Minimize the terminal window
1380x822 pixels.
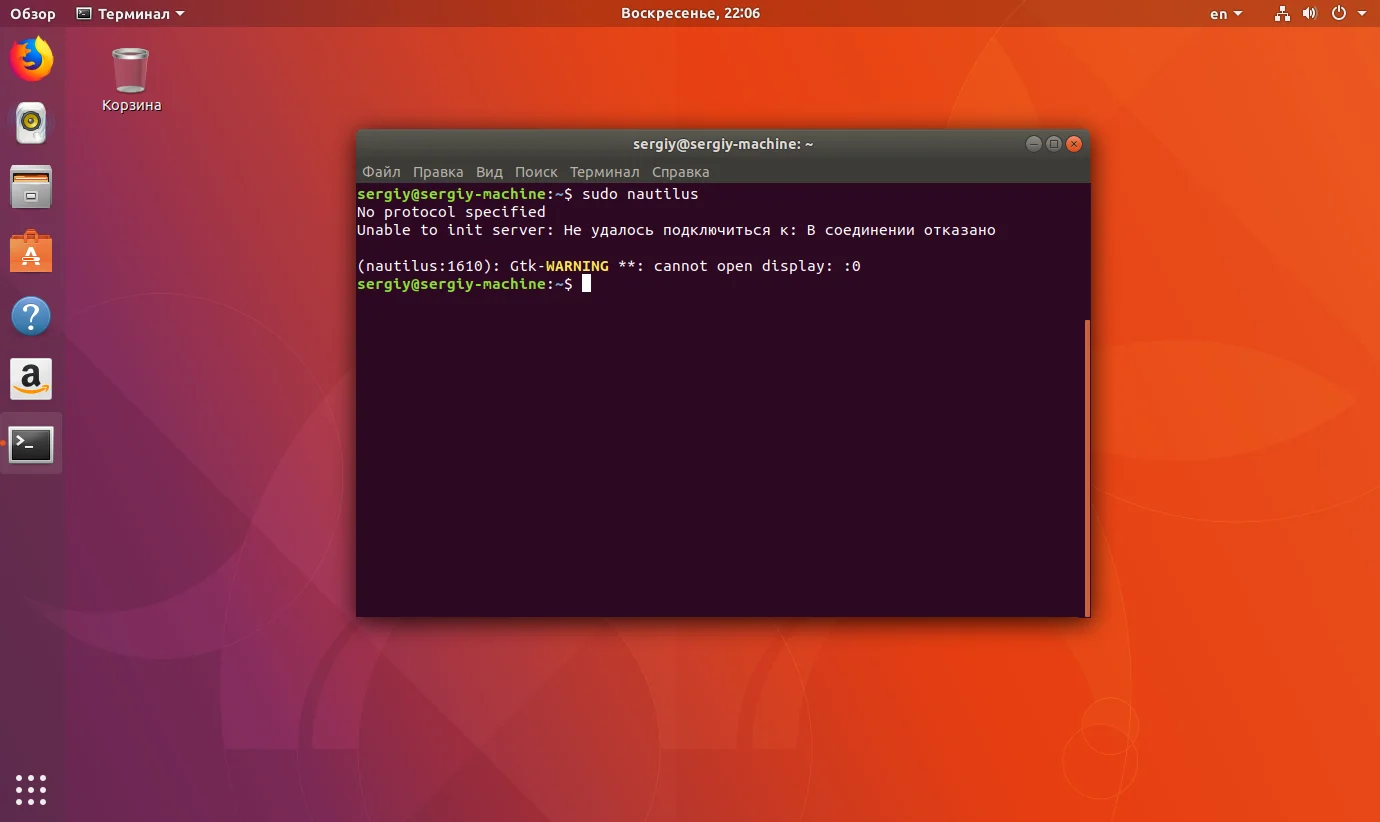[1034, 144]
